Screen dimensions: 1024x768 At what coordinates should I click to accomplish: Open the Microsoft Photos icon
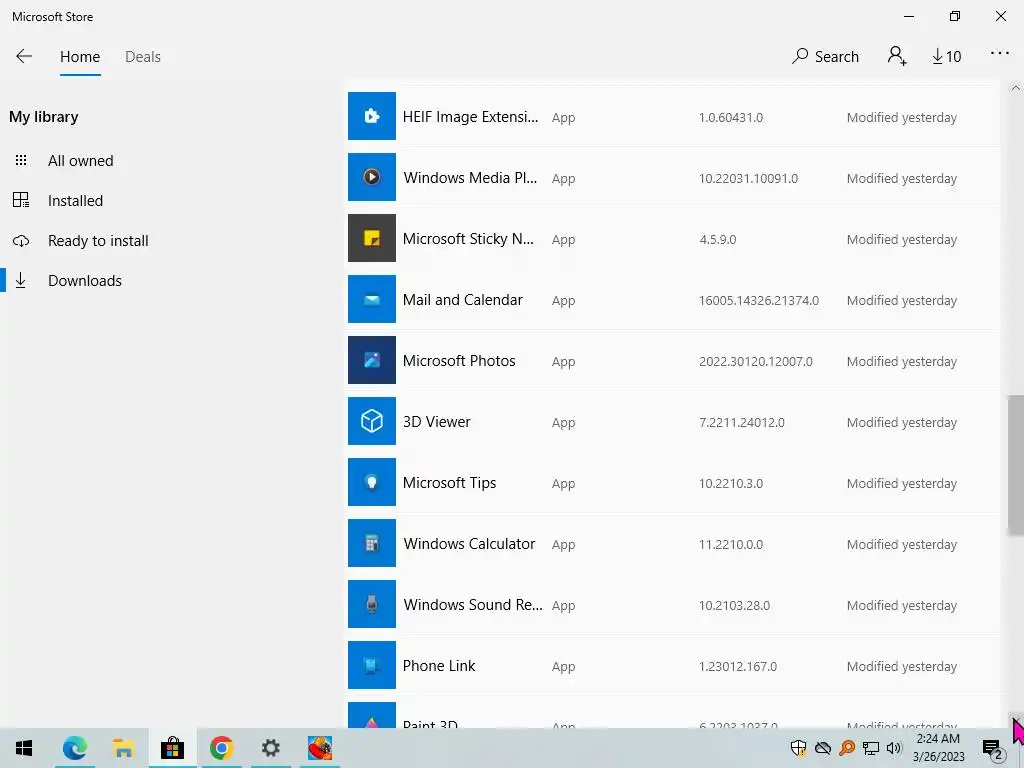click(x=372, y=360)
